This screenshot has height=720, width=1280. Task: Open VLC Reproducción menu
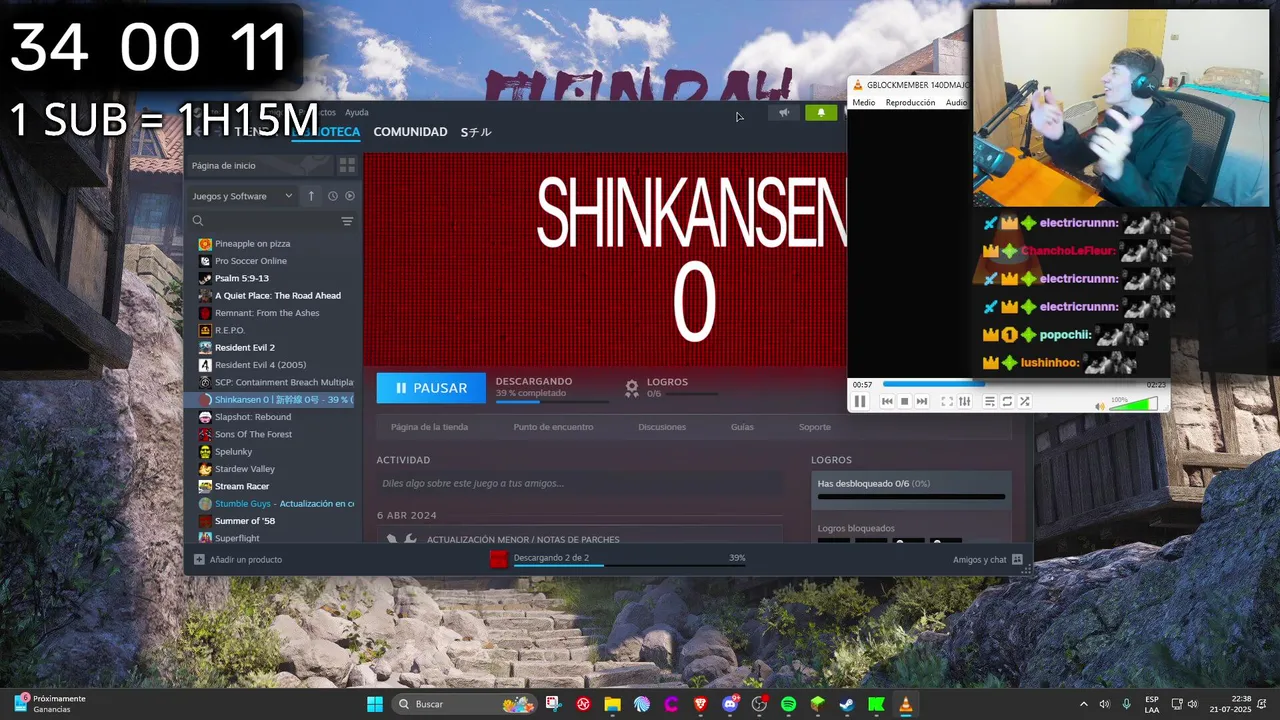click(x=910, y=102)
